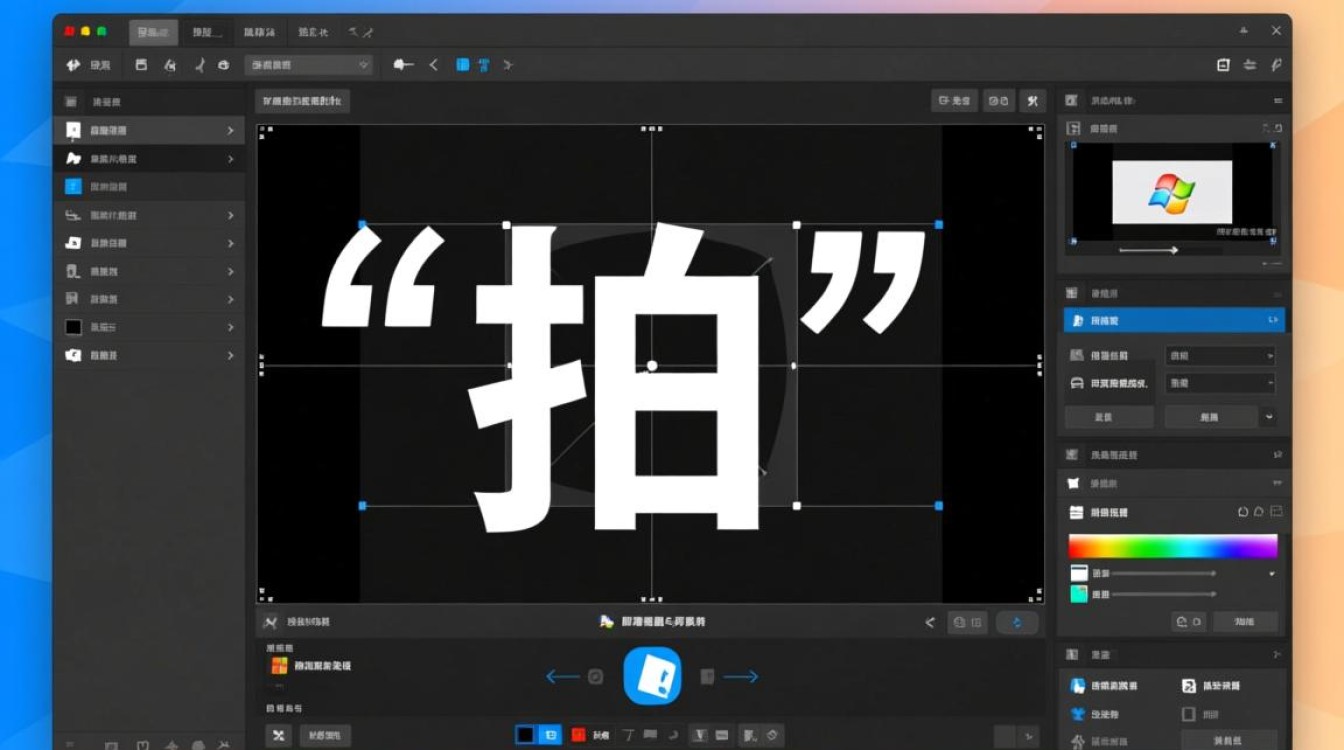Viewport: 1344px width, 750px height.
Task: Click the crossed-tools icon button above the canvas
Action: [1032, 101]
